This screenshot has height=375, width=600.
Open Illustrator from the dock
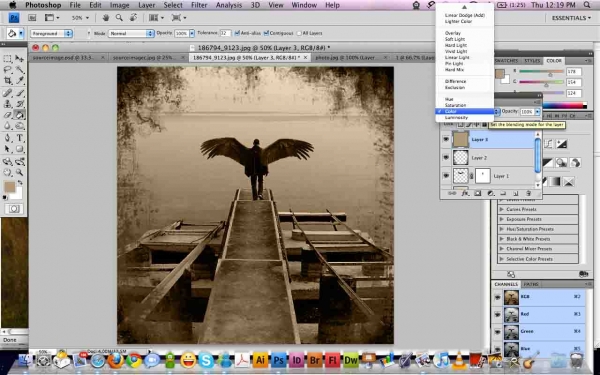(x=260, y=360)
